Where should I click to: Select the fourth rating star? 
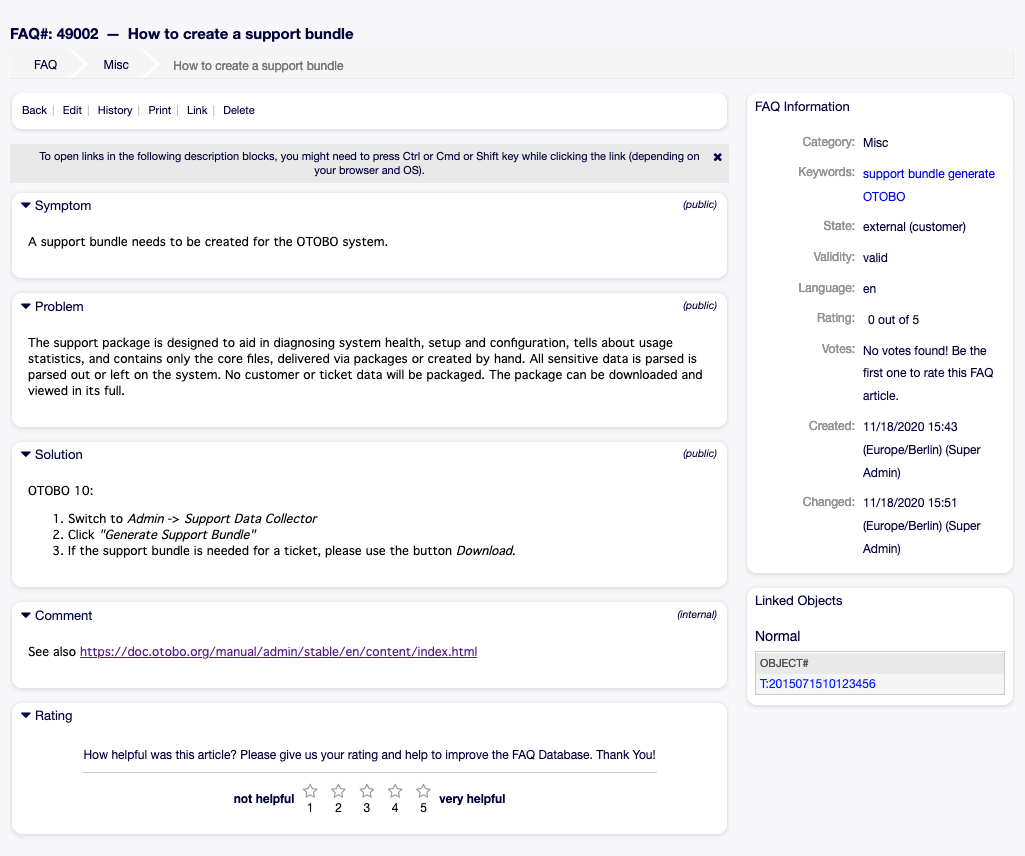395,791
